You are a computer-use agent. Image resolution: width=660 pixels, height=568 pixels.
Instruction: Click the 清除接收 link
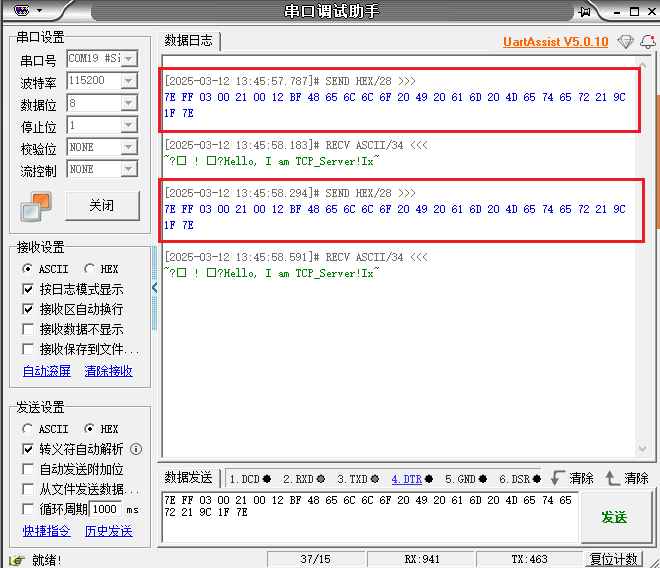click(109, 371)
